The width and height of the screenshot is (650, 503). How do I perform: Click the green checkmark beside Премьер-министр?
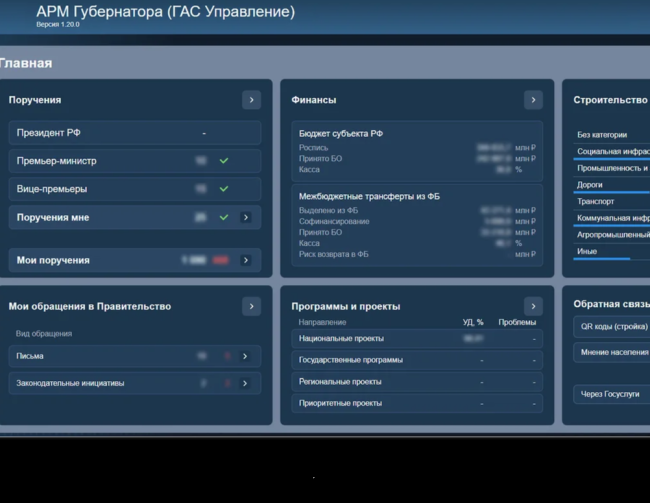(224, 161)
